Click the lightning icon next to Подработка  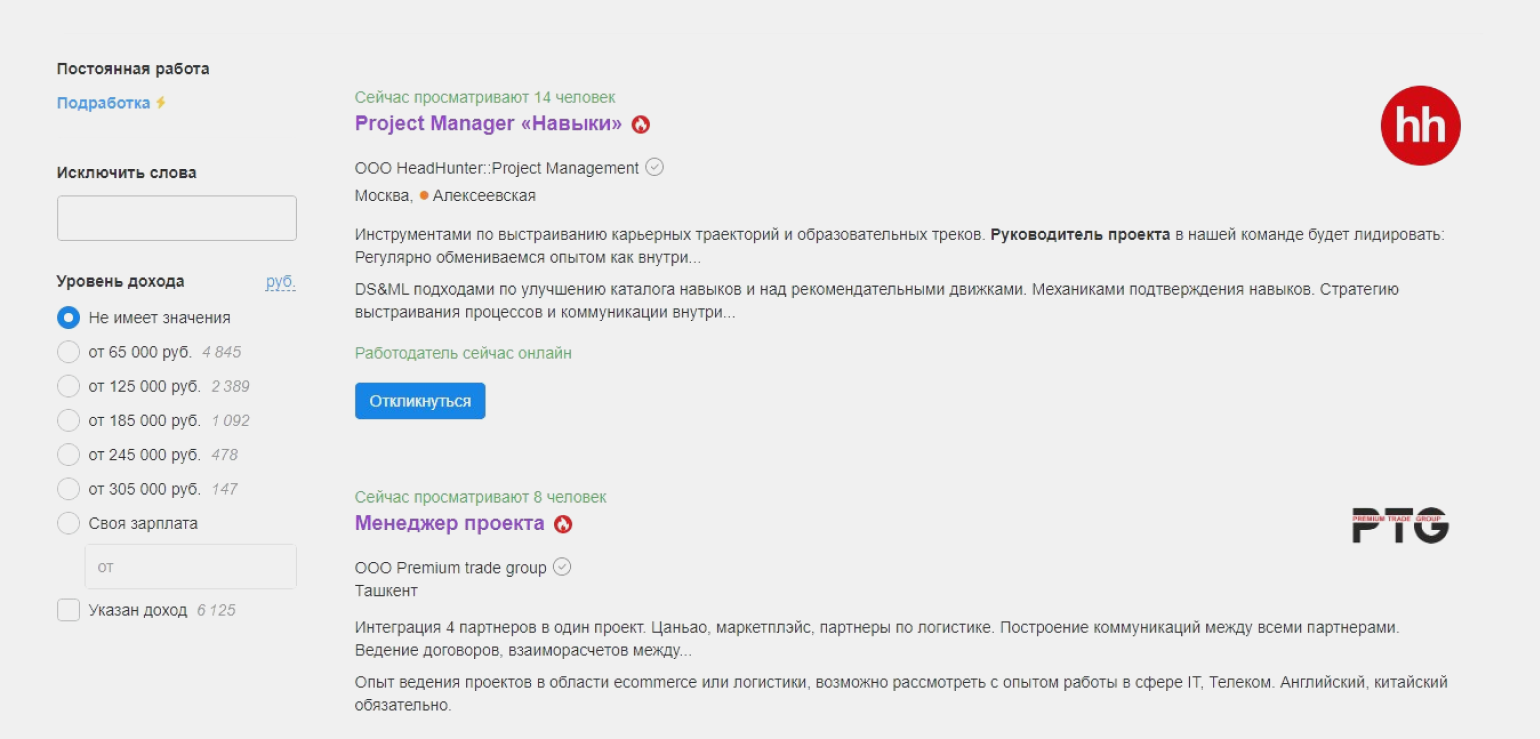pos(161,103)
